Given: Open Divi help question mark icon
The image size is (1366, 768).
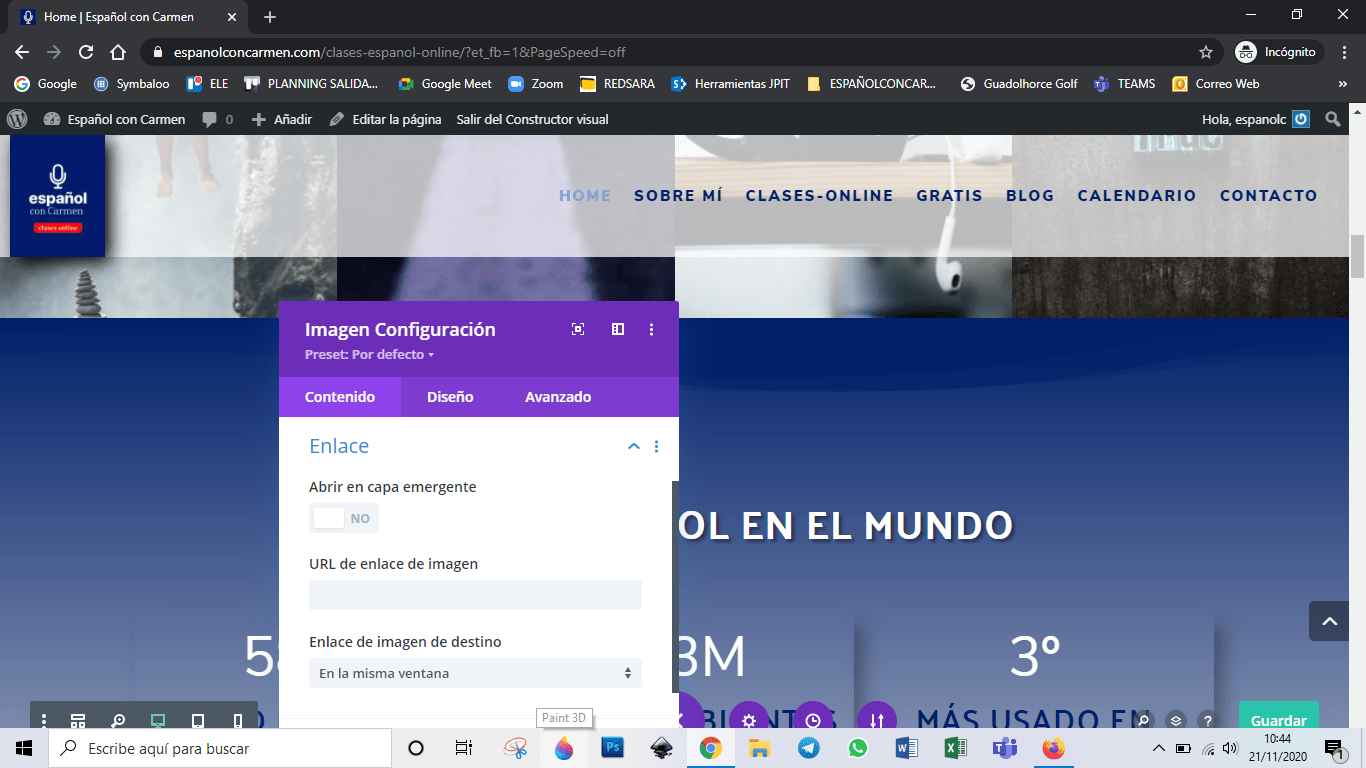Looking at the screenshot, I should click(1207, 720).
